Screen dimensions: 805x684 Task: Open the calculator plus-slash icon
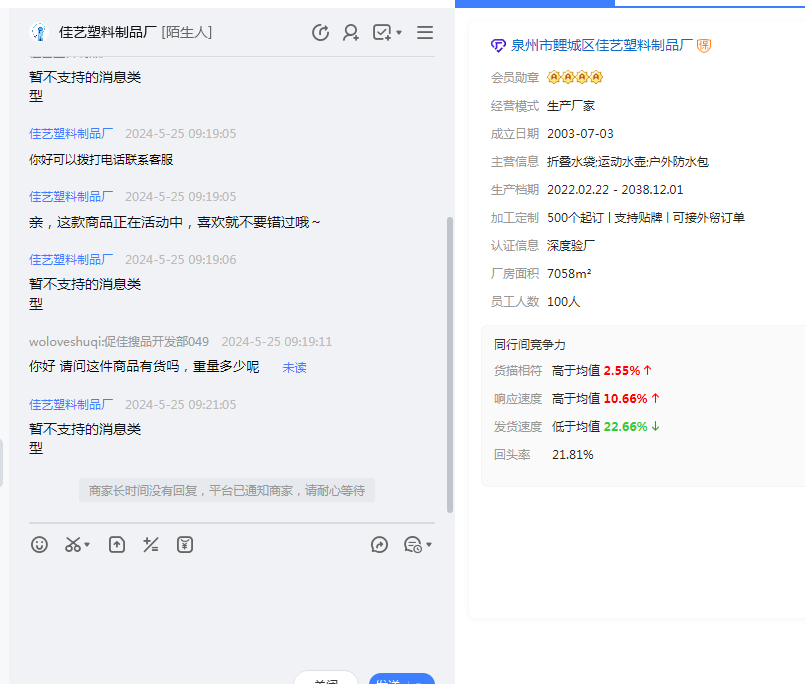(151, 545)
